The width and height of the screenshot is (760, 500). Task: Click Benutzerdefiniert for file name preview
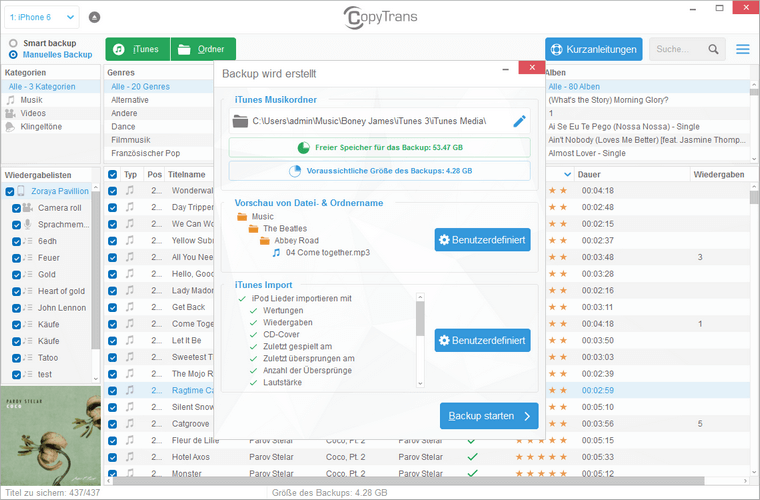(482, 240)
